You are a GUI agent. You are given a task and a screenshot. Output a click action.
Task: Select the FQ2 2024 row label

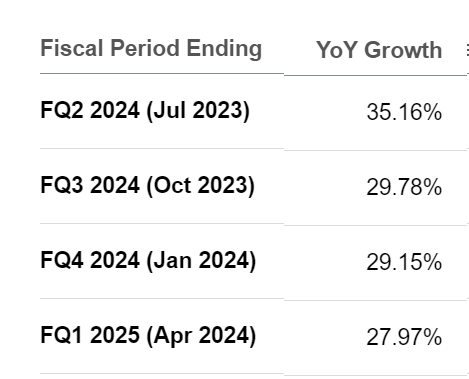pos(90,110)
